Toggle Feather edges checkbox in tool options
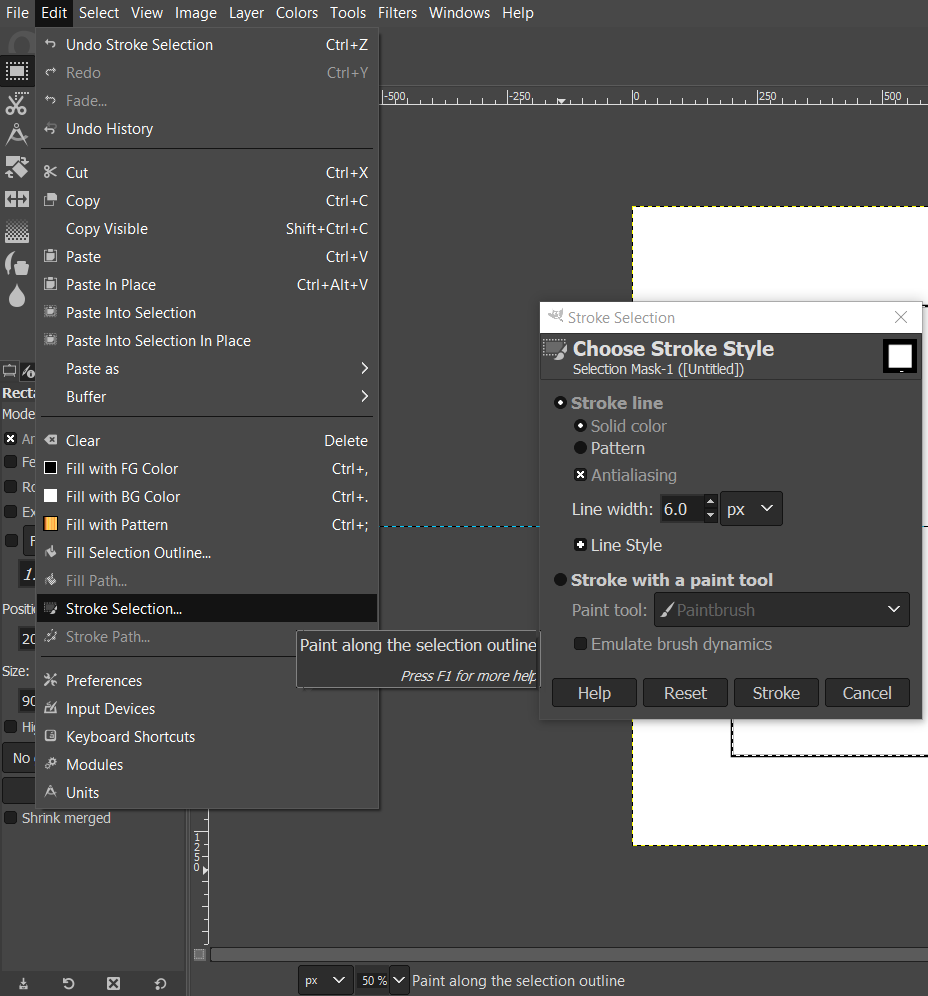 coord(10,462)
